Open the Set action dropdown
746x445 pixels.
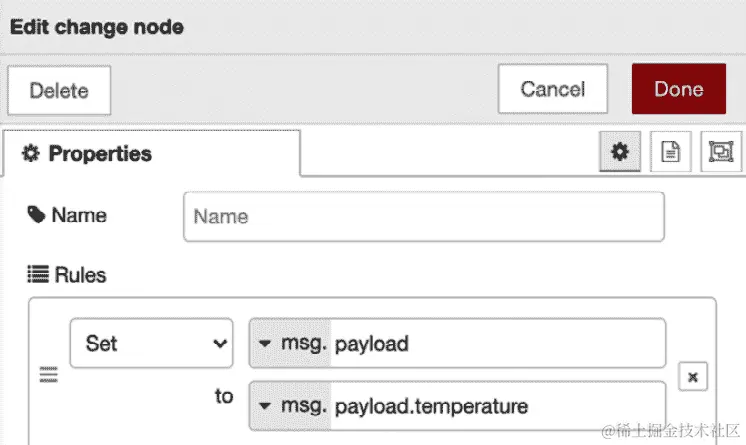(x=151, y=343)
